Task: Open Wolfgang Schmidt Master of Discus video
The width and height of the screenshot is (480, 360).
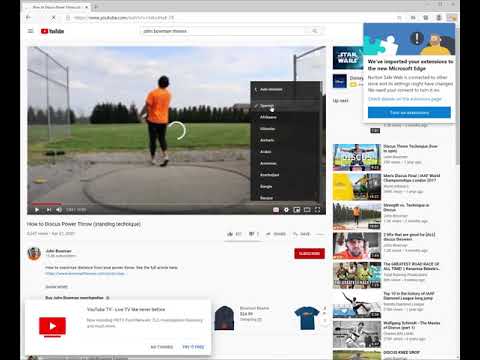Action: point(357,334)
